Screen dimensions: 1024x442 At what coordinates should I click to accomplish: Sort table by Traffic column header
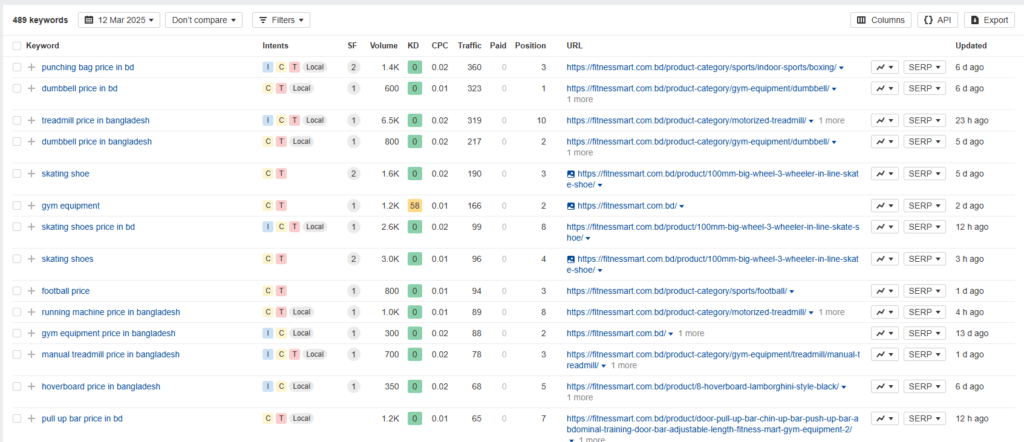pos(469,45)
